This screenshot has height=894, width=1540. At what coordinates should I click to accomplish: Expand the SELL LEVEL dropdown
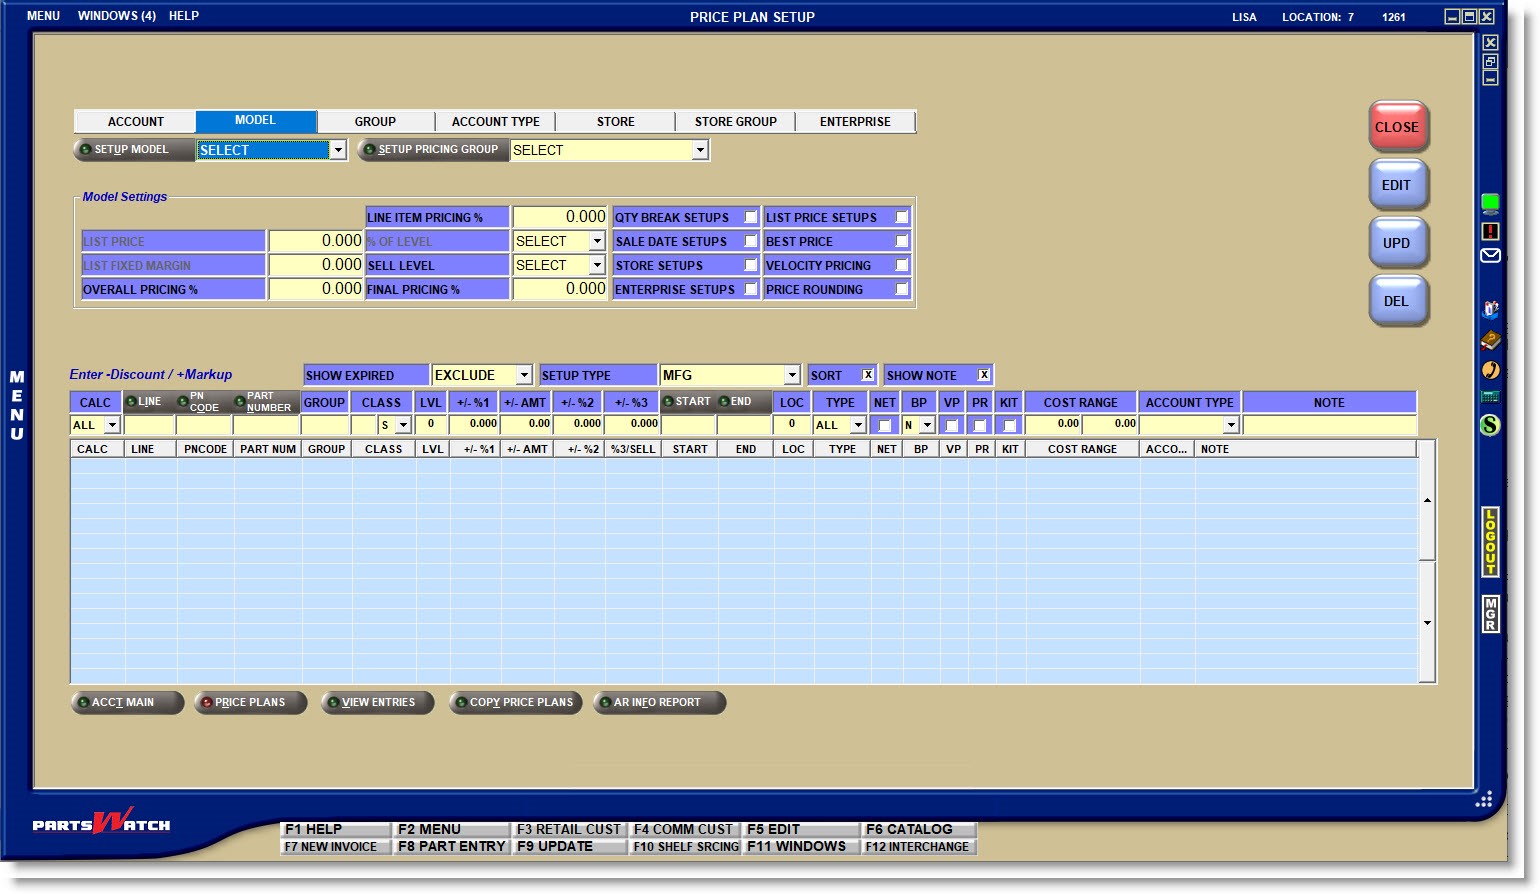pos(597,265)
